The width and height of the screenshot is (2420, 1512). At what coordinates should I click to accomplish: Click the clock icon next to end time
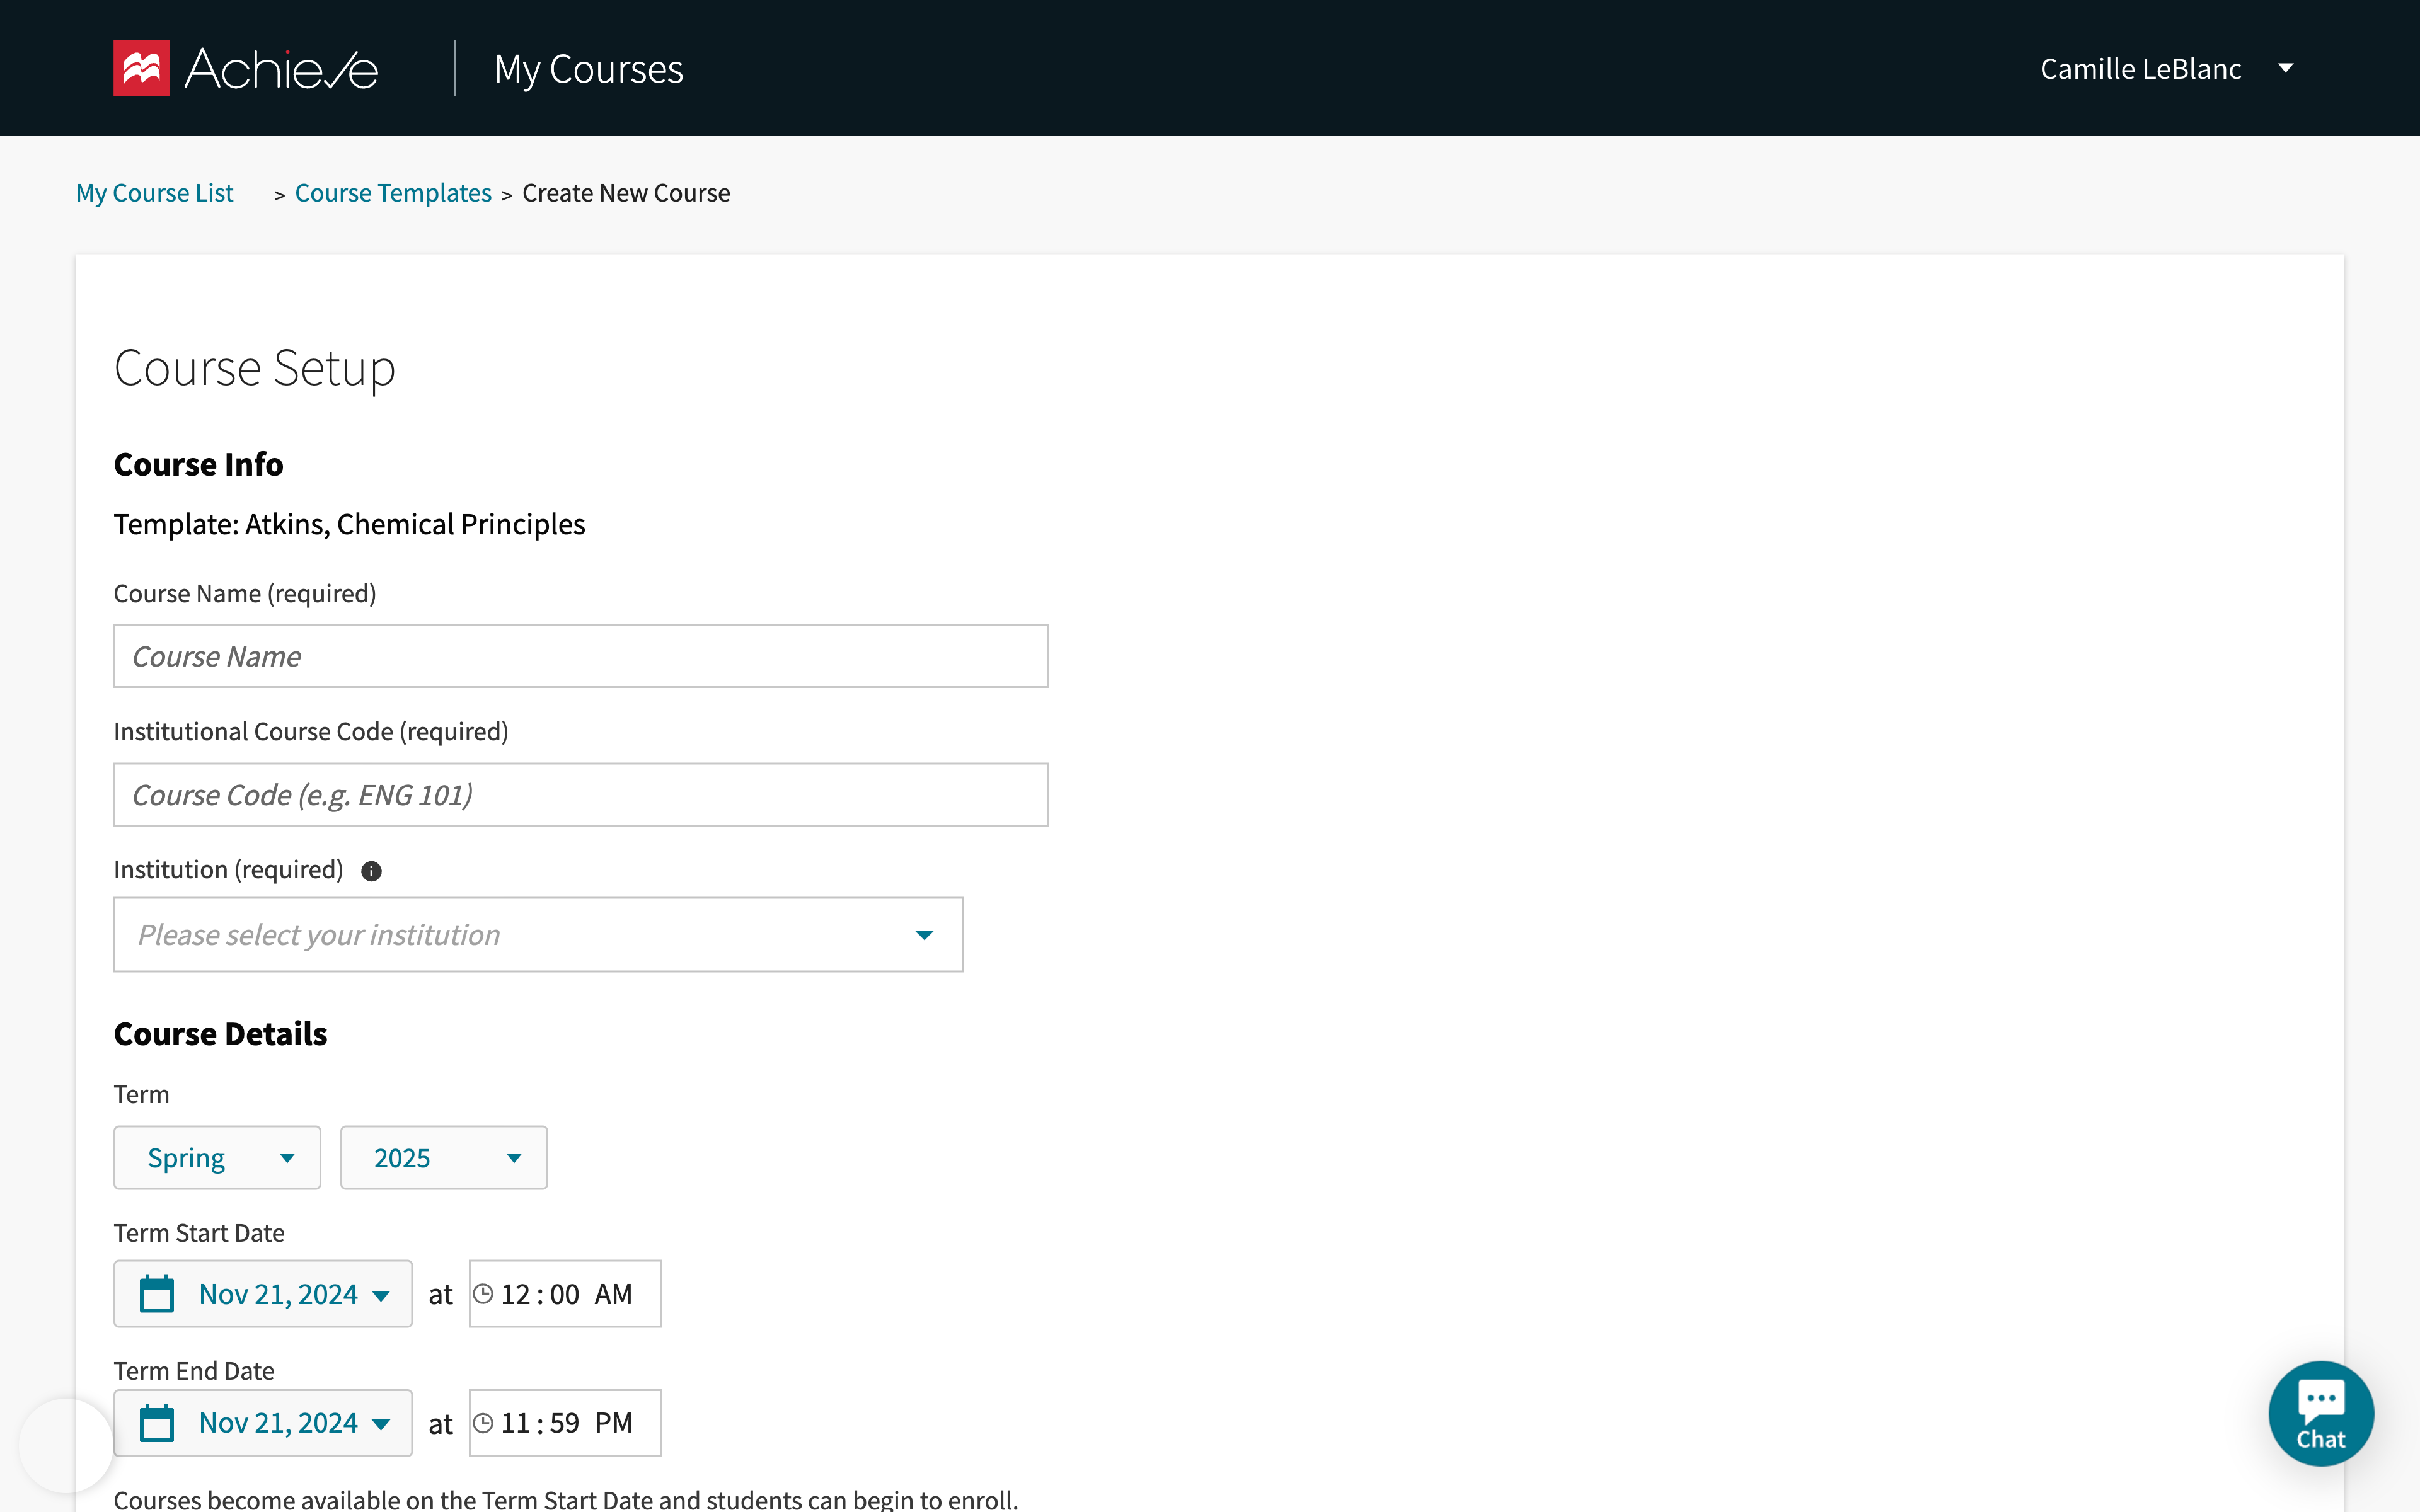coord(486,1423)
